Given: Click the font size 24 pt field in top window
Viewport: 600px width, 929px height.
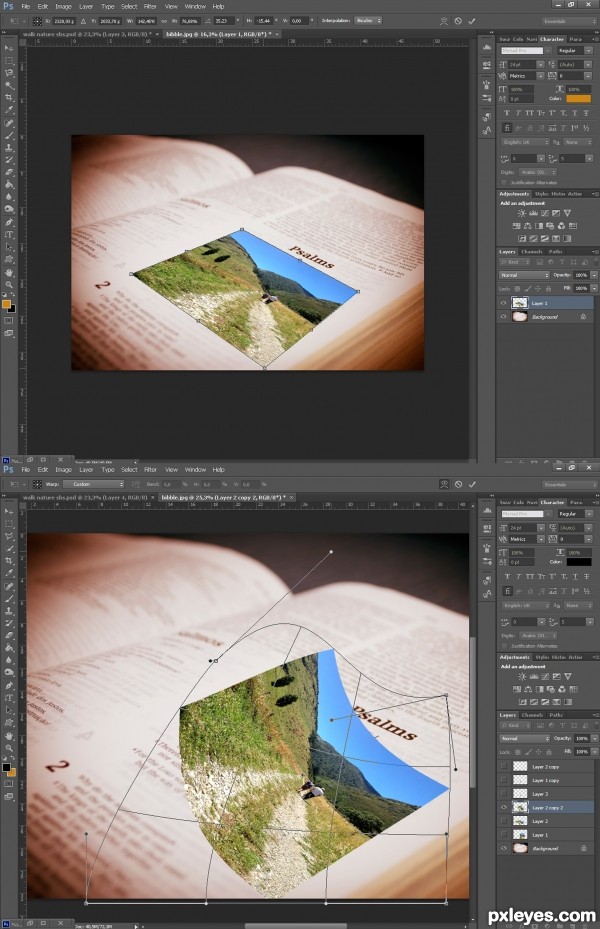Looking at the screenshot, I should (x=521, y=64).
